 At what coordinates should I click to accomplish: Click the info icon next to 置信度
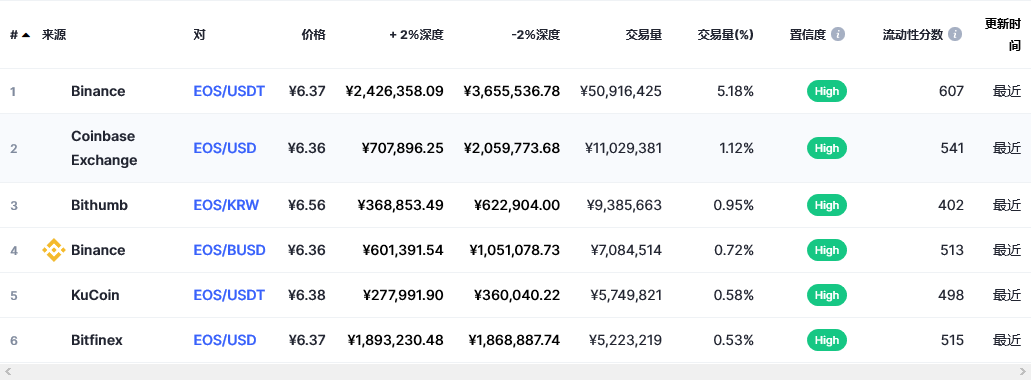coord(838,34)
